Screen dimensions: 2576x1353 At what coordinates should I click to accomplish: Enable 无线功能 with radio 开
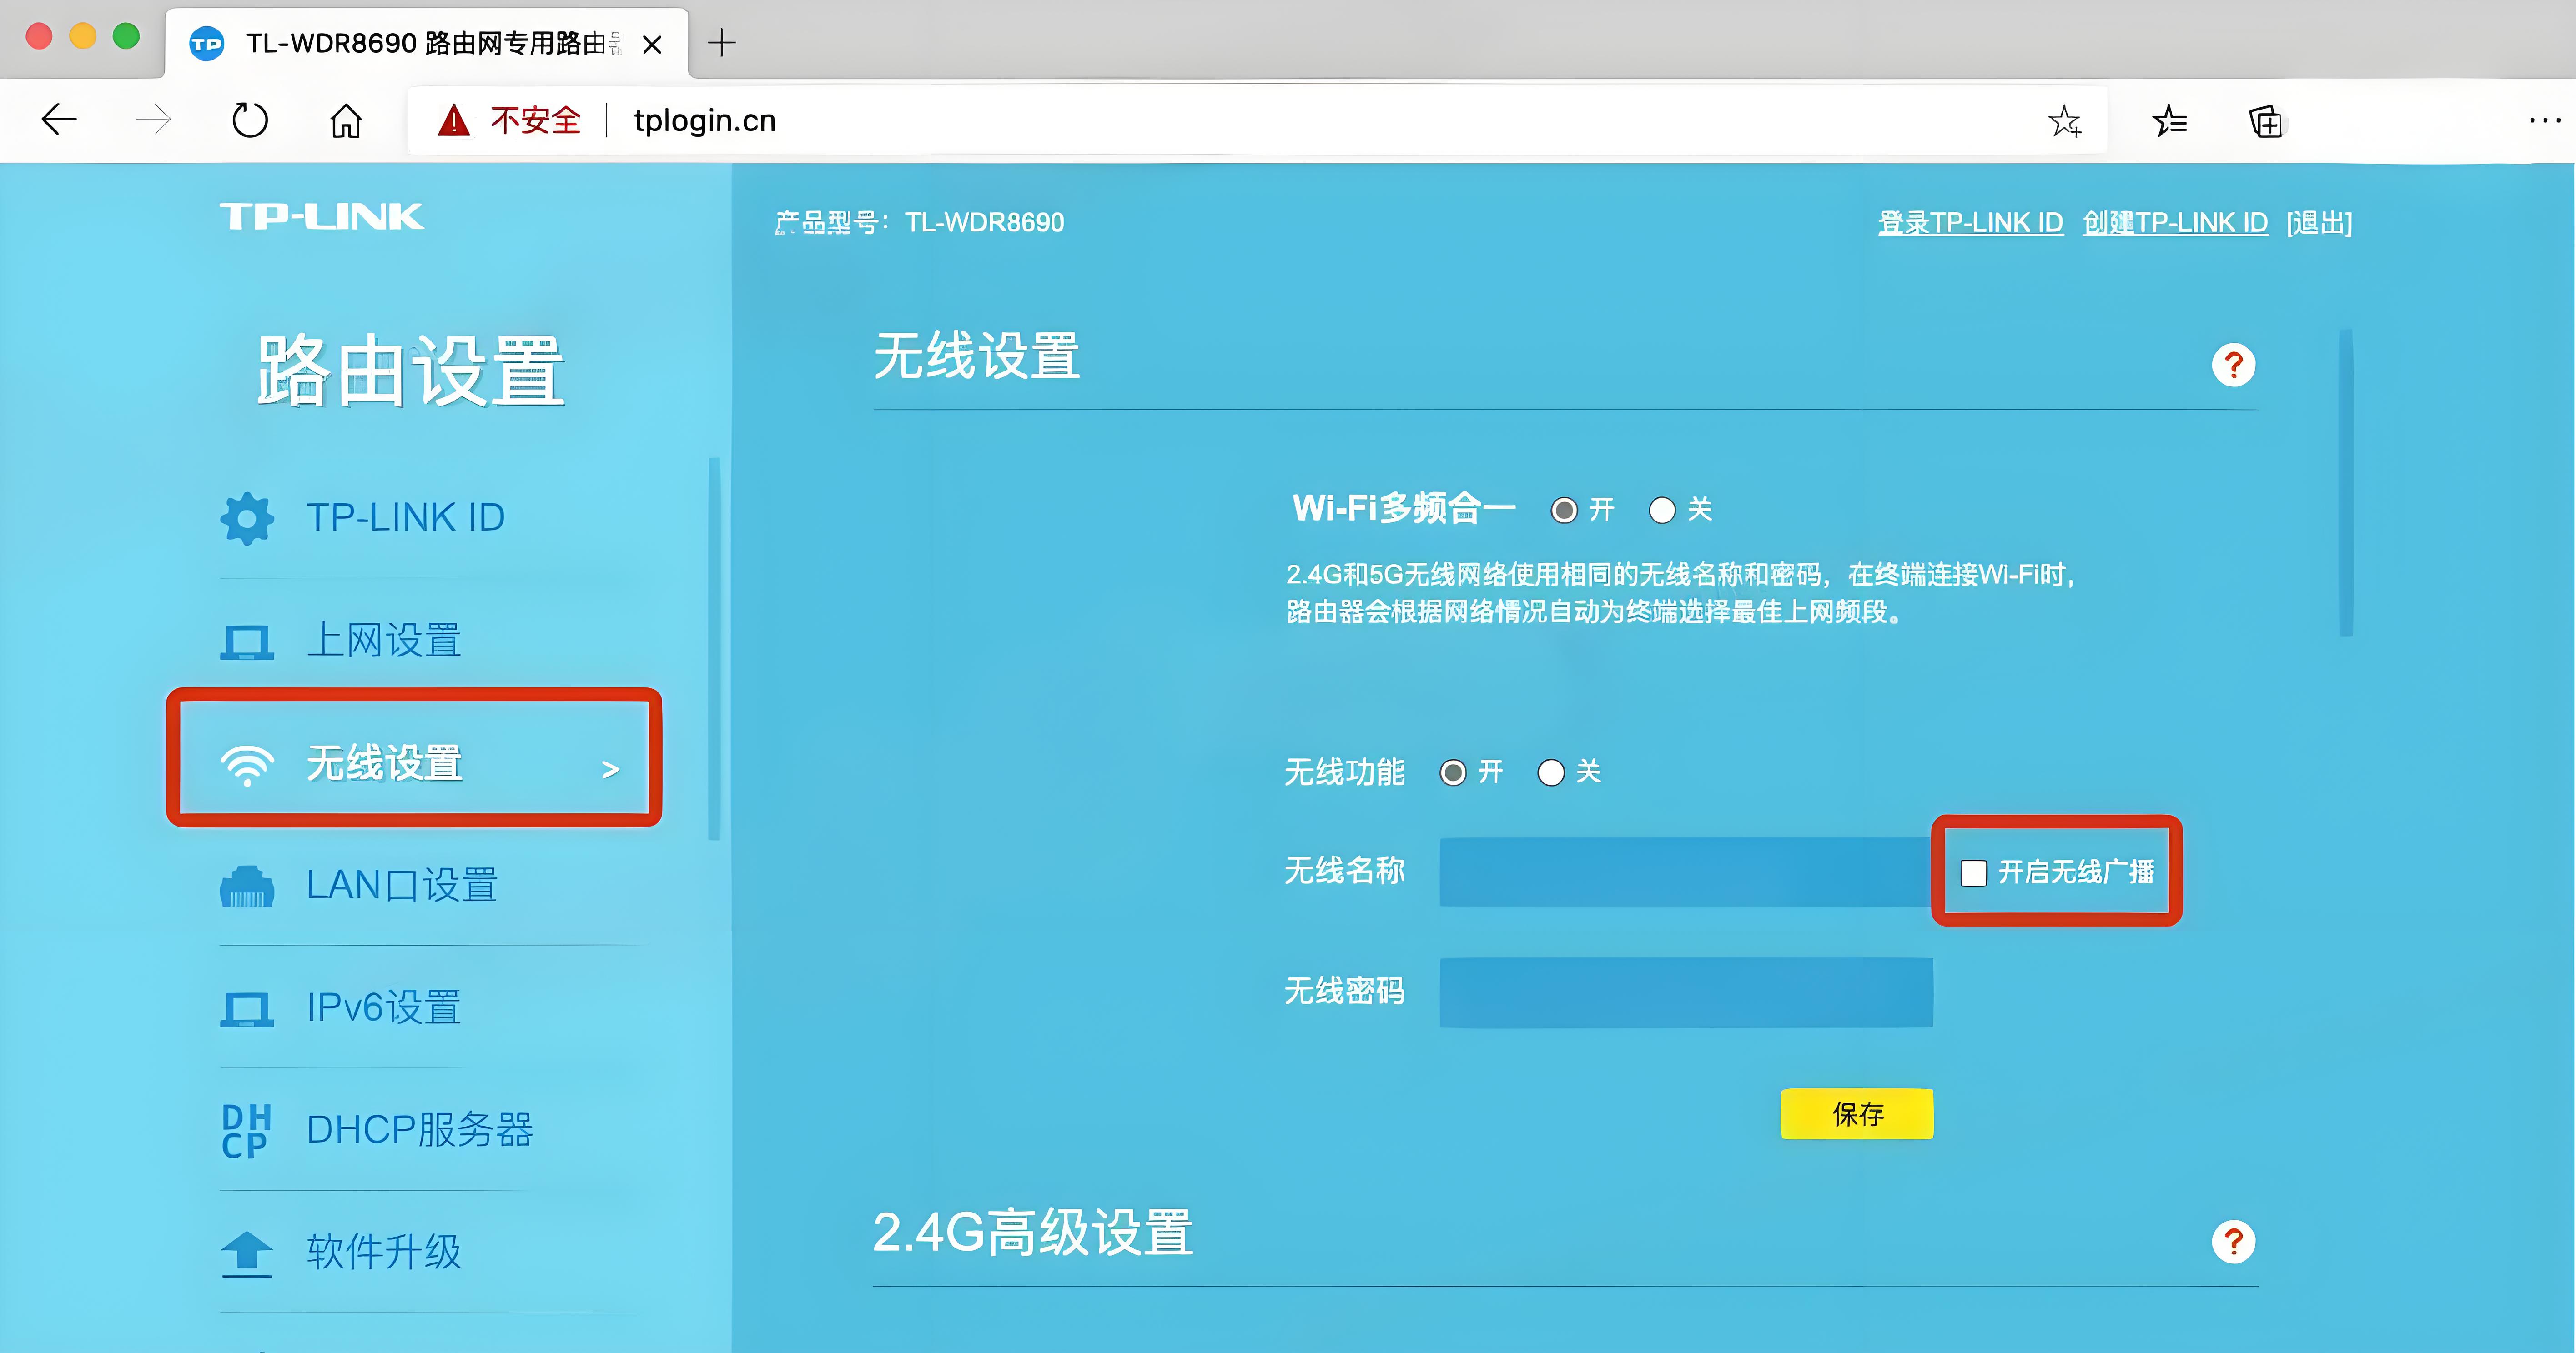[1453, 772]
